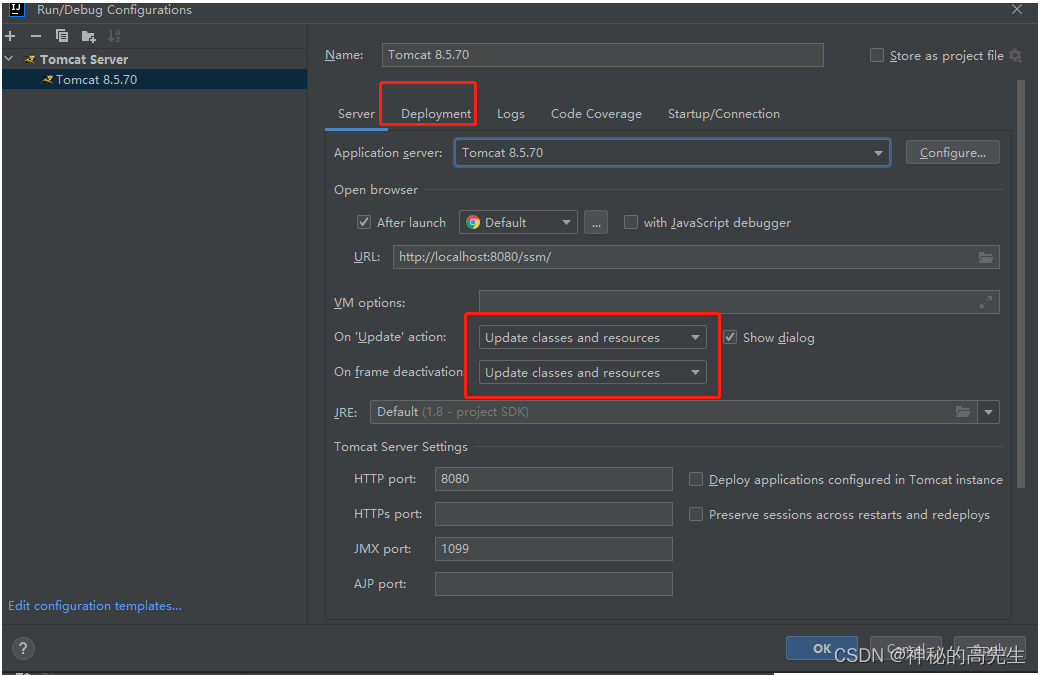The height and width of the screenshot is (675, 1042).
Task: Move configuration into new folder icon
Action: pyautogui.click(x=88, y=37)
